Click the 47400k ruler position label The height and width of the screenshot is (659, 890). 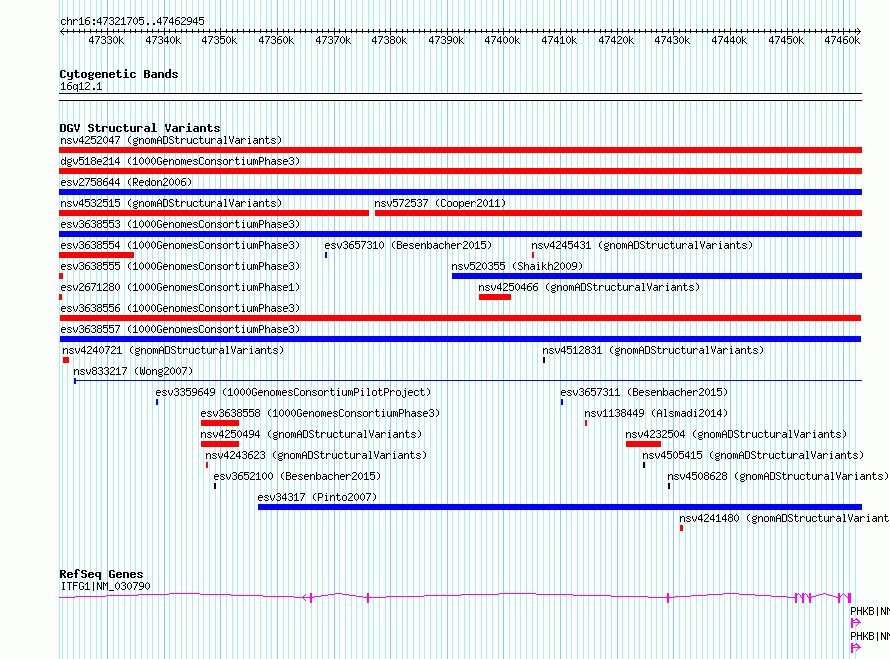(x=502, y=40)
